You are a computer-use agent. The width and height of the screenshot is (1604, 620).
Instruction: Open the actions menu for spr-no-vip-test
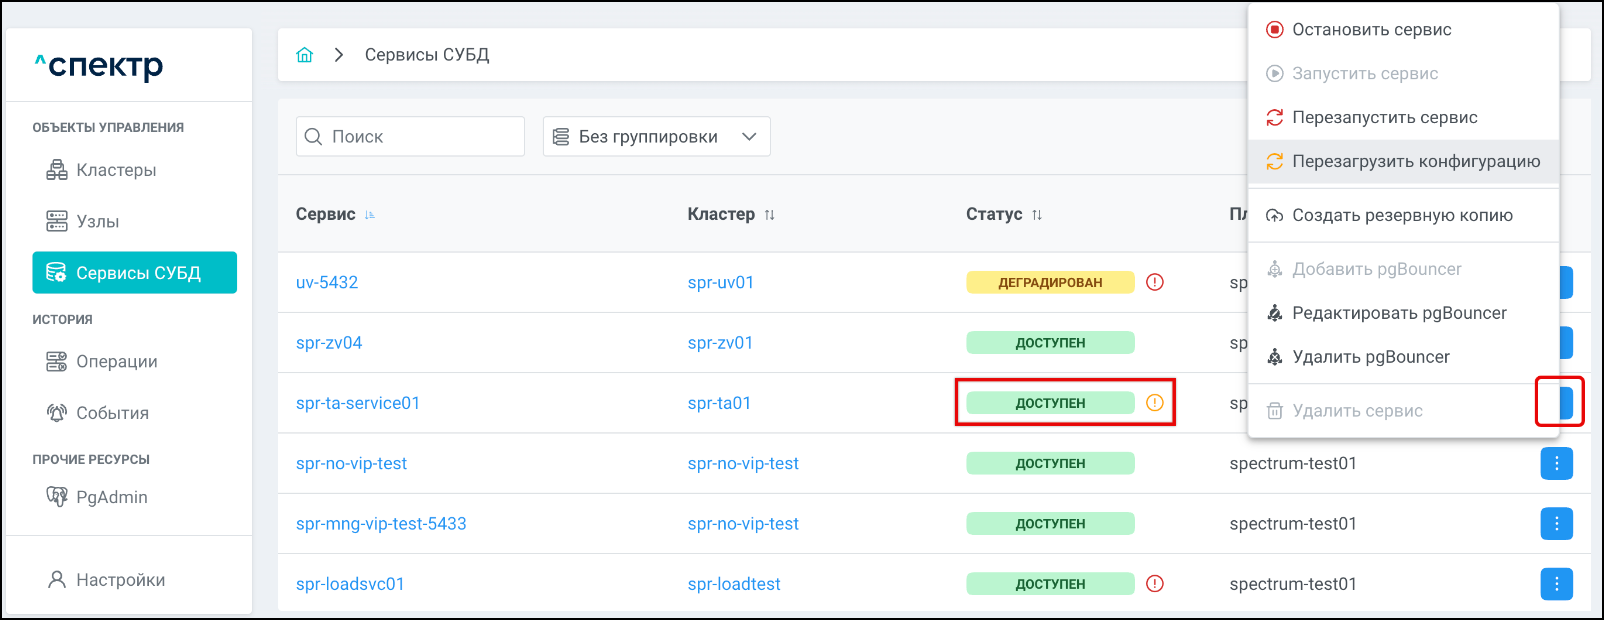click(1556, 463)
